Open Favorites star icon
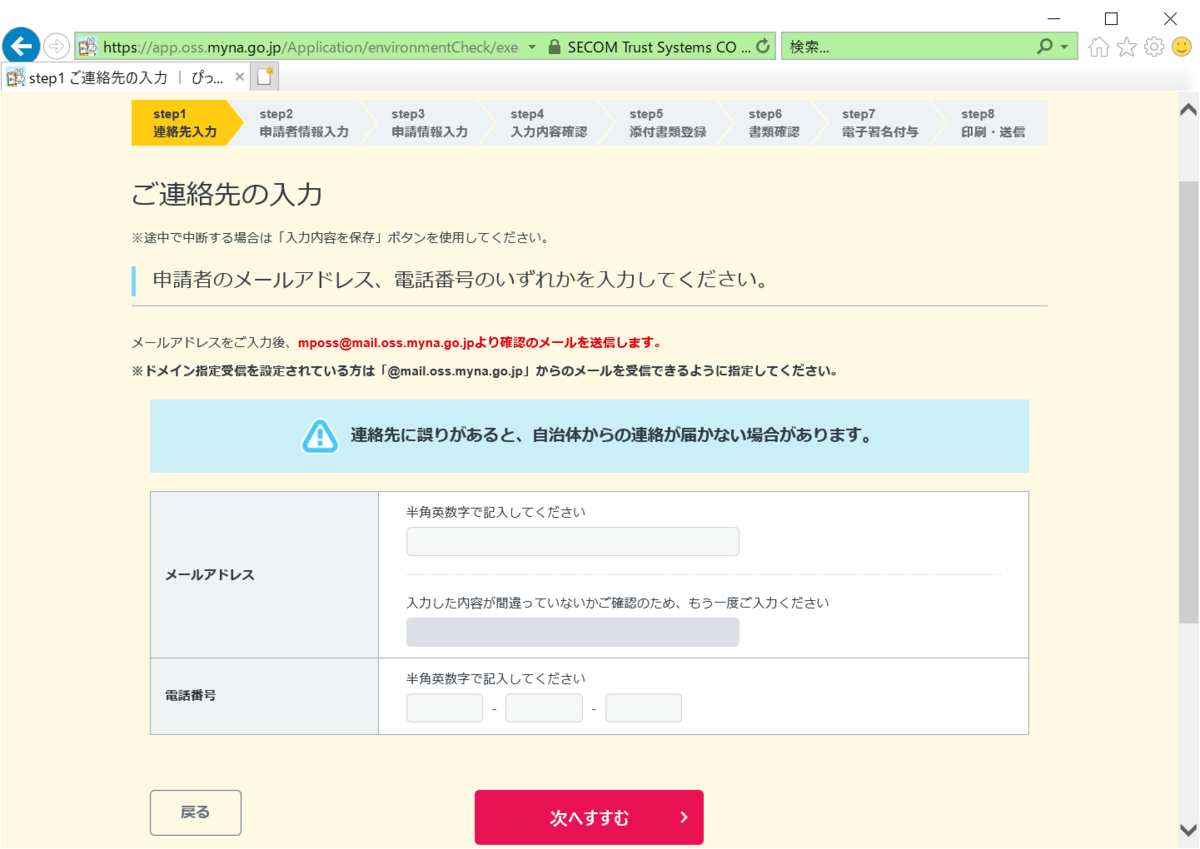 [1127, 47]
